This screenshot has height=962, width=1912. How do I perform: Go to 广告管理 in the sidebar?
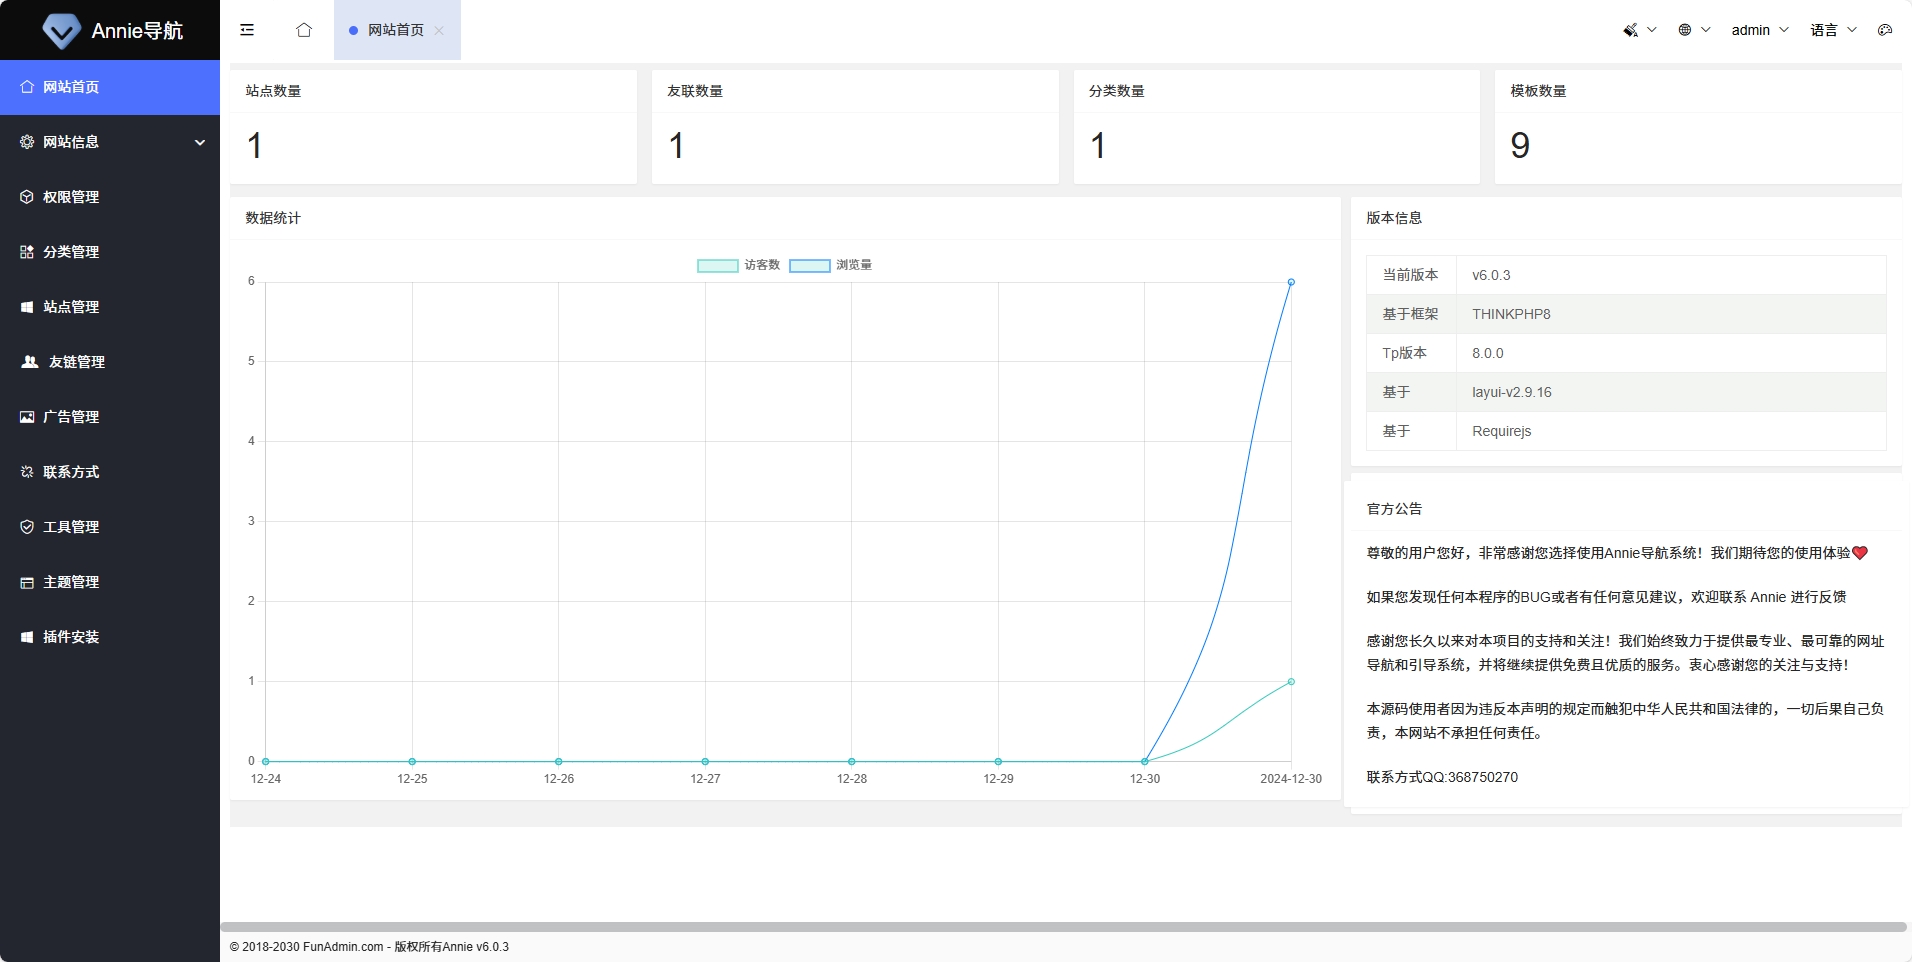pos(71,417)
